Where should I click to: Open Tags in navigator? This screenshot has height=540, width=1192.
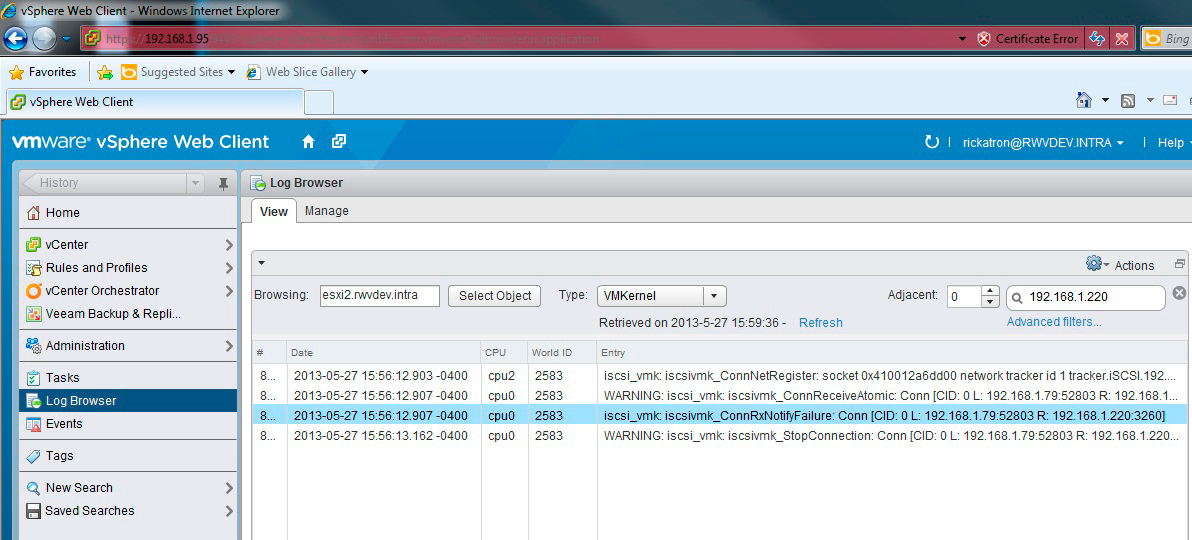point(128,456)
